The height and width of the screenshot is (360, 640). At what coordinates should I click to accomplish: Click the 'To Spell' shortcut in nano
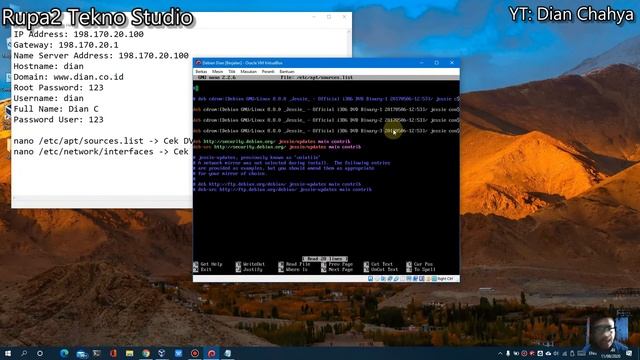421,269
